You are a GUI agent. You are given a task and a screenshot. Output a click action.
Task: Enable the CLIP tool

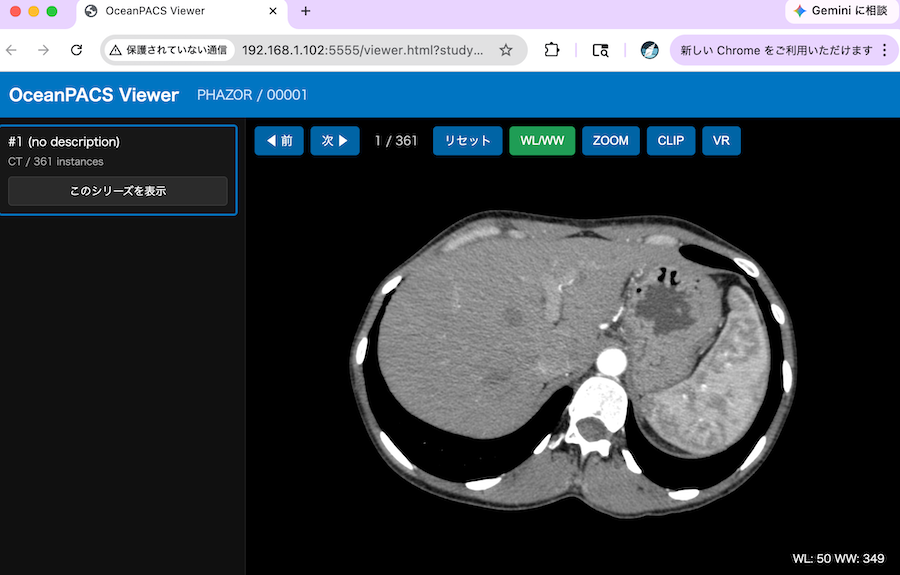(670, 141)
